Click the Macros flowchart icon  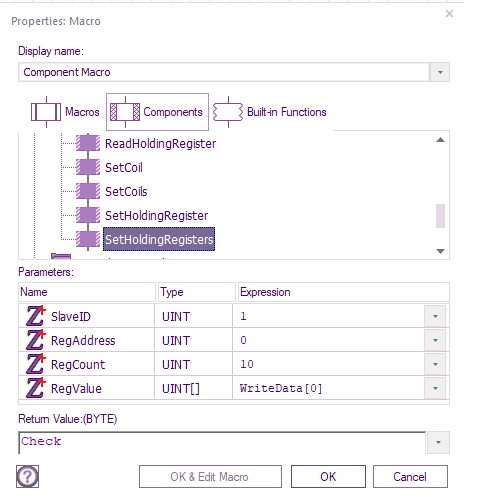46,112
